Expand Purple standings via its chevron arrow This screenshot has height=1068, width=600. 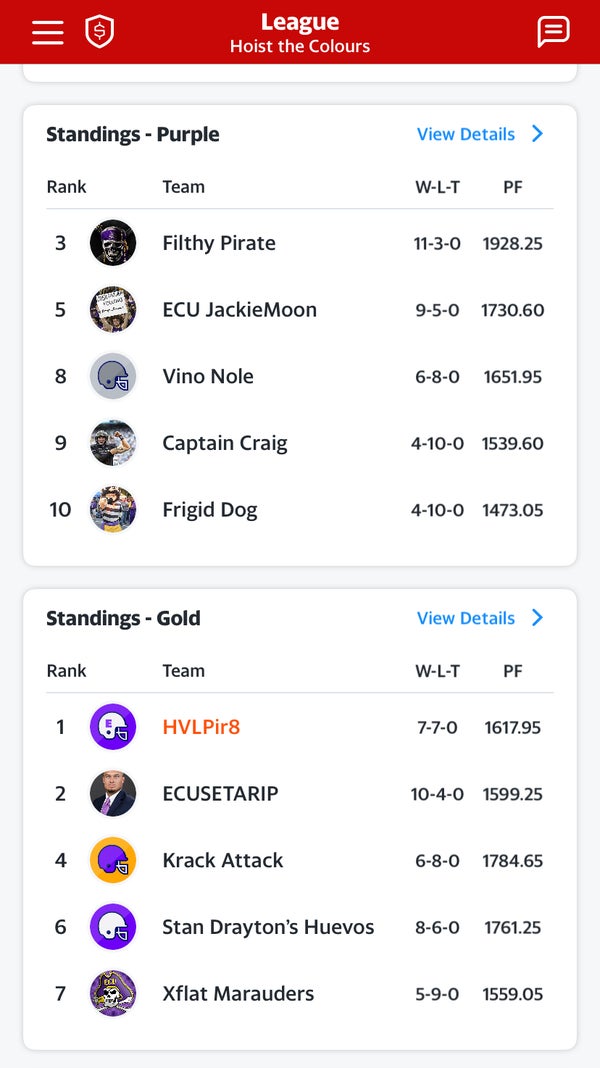(x=537, y=133)
